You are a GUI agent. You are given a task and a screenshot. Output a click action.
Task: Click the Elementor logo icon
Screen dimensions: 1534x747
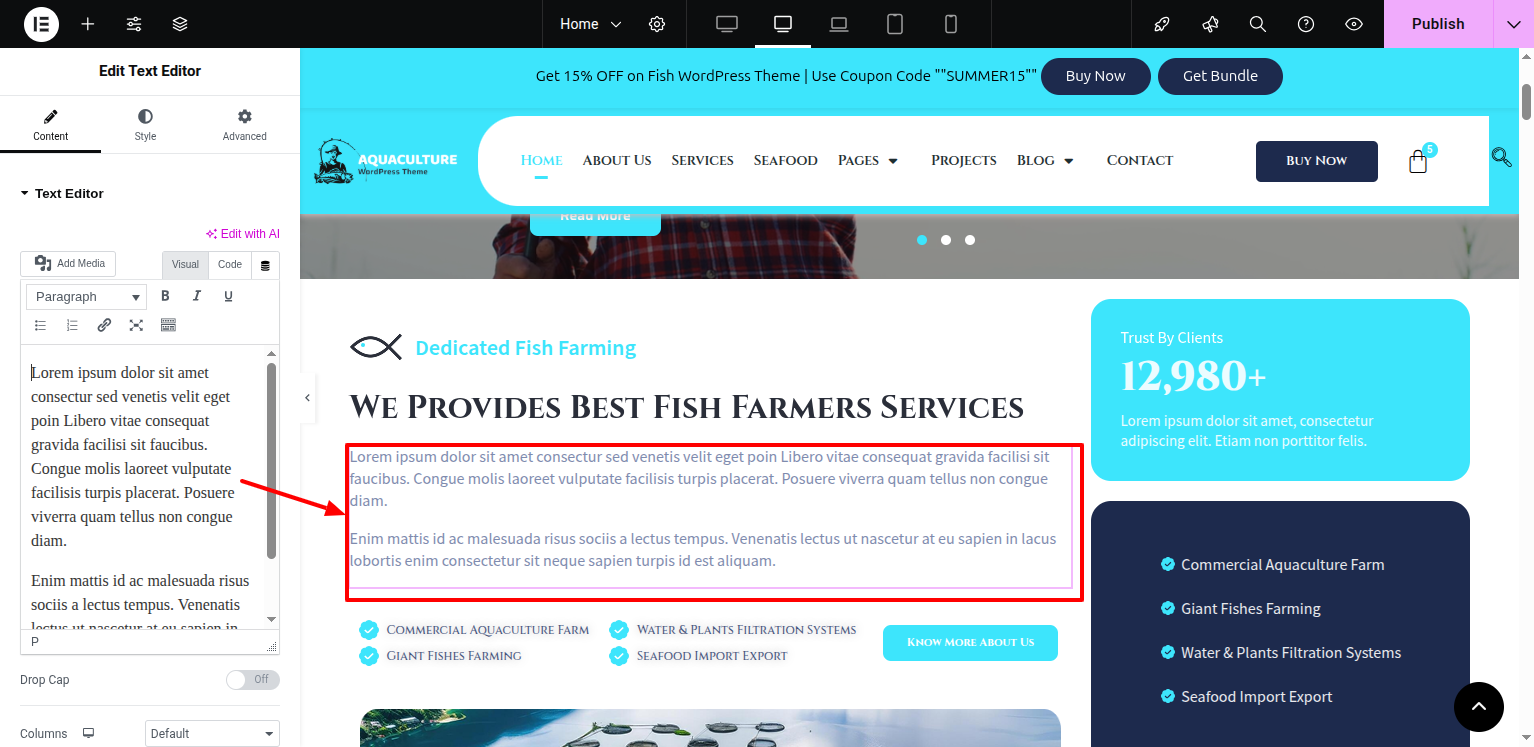[41, 24]
